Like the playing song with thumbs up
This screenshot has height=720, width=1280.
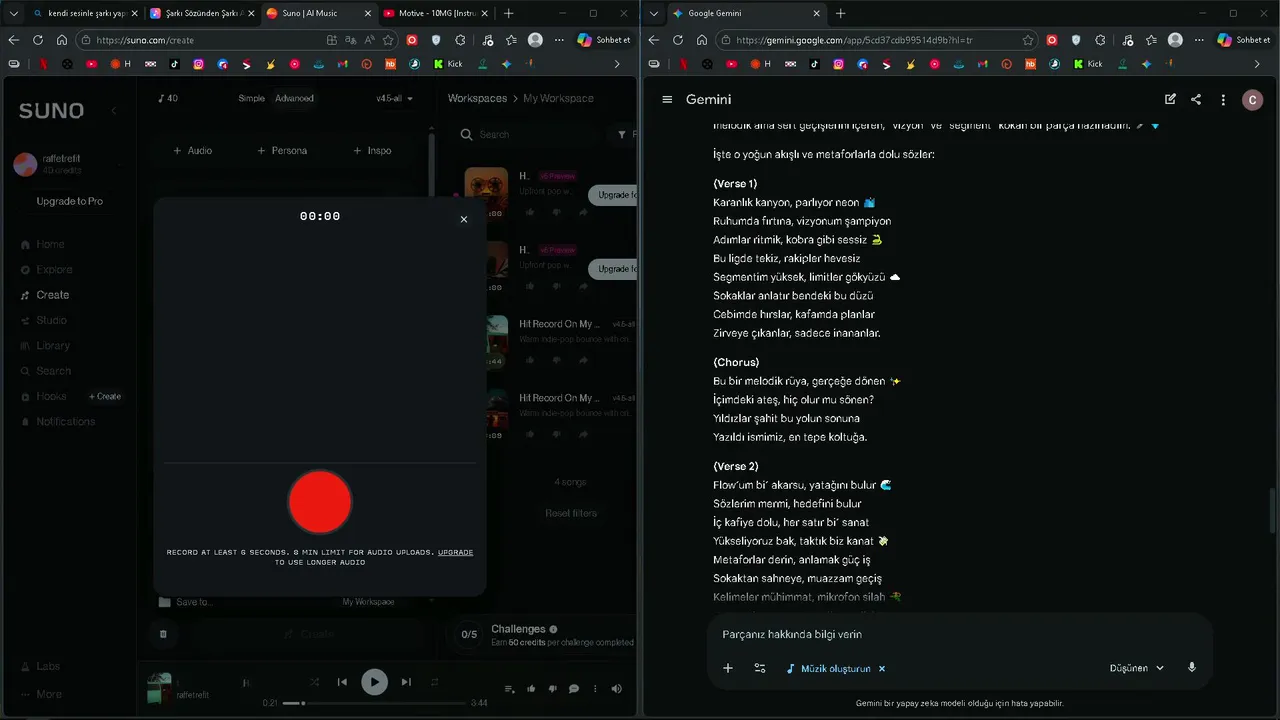coord(531,689)
